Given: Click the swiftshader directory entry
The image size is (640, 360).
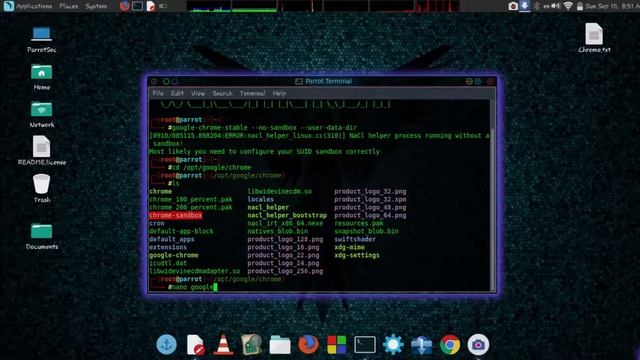Looking at the screenshot, I should pyautogui.click(x=355, y=239).
